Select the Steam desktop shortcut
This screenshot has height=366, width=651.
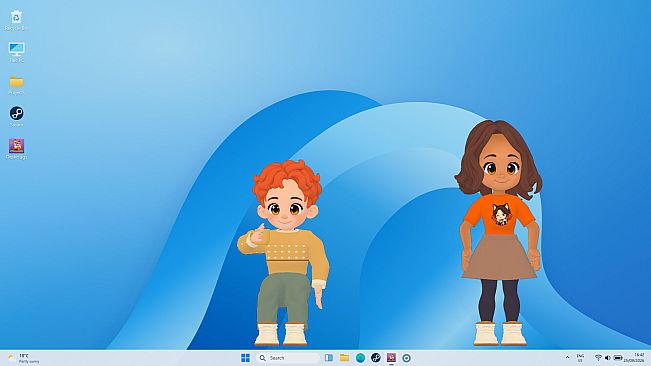coord(16,116)
